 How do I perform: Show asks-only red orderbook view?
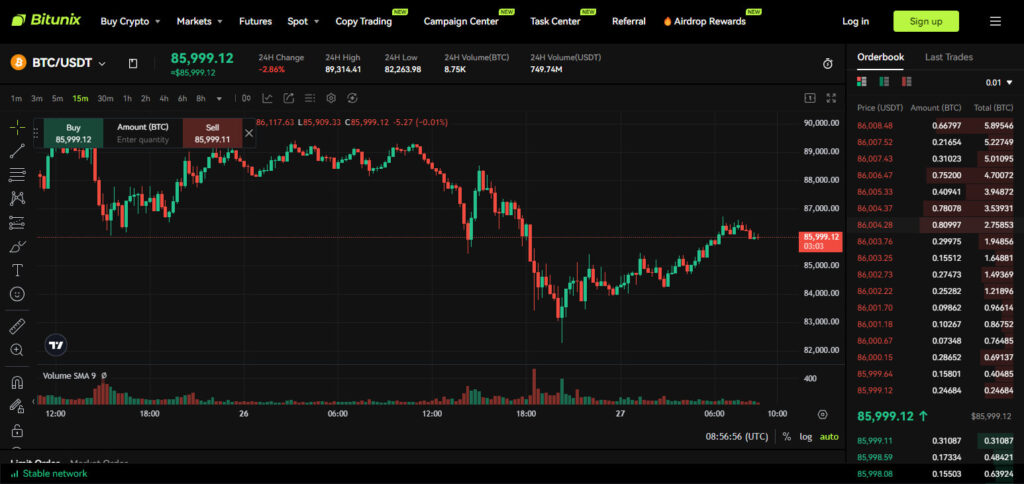coord(906,82)
